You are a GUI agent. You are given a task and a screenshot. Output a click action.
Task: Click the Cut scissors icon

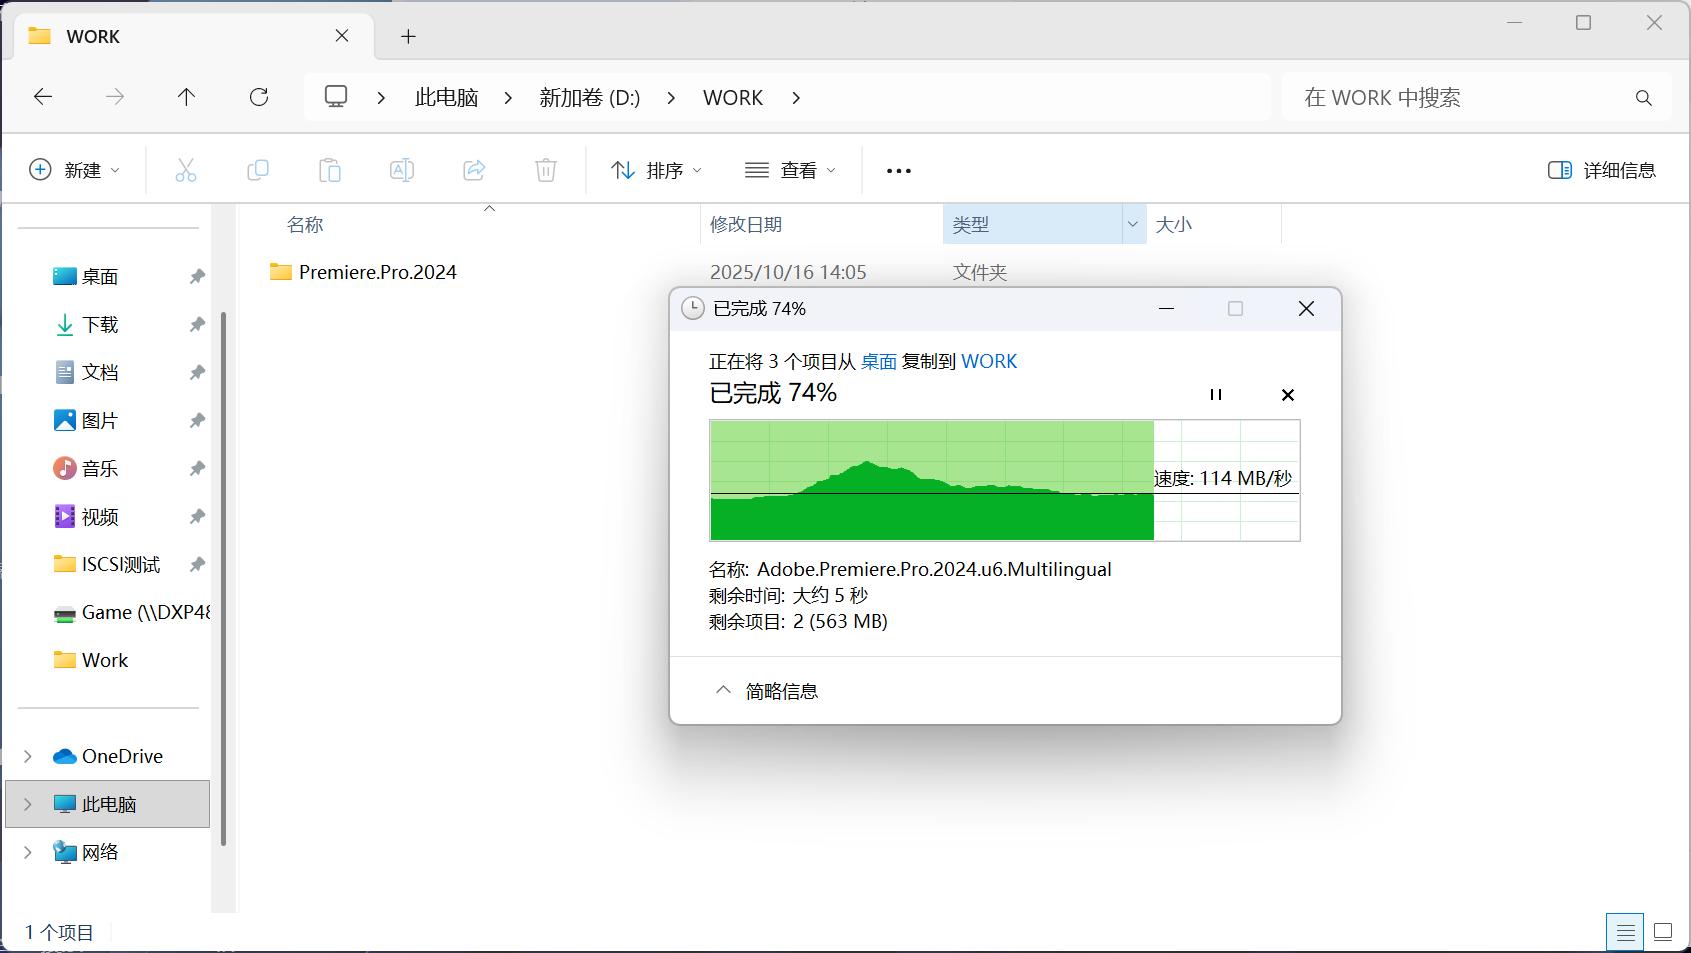point(186,170)
